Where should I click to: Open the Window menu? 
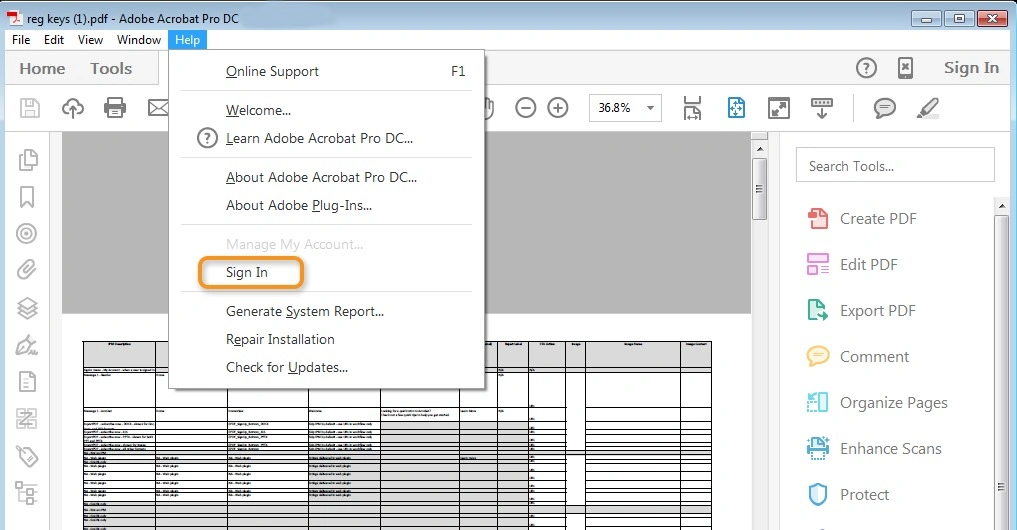(x=139, y=40)
